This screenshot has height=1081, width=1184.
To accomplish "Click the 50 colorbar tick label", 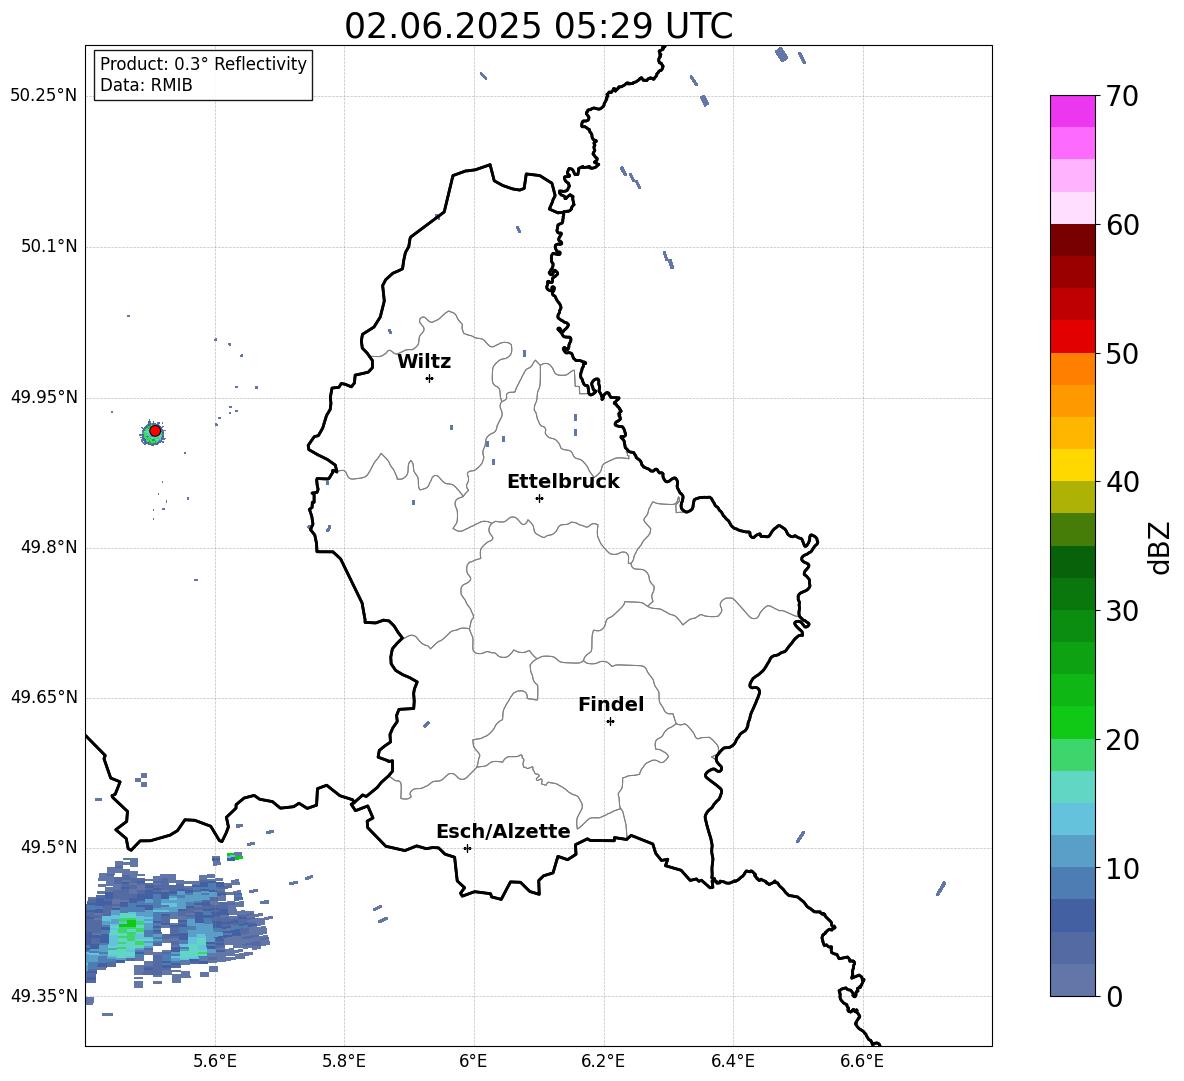I will (1122, 354).
